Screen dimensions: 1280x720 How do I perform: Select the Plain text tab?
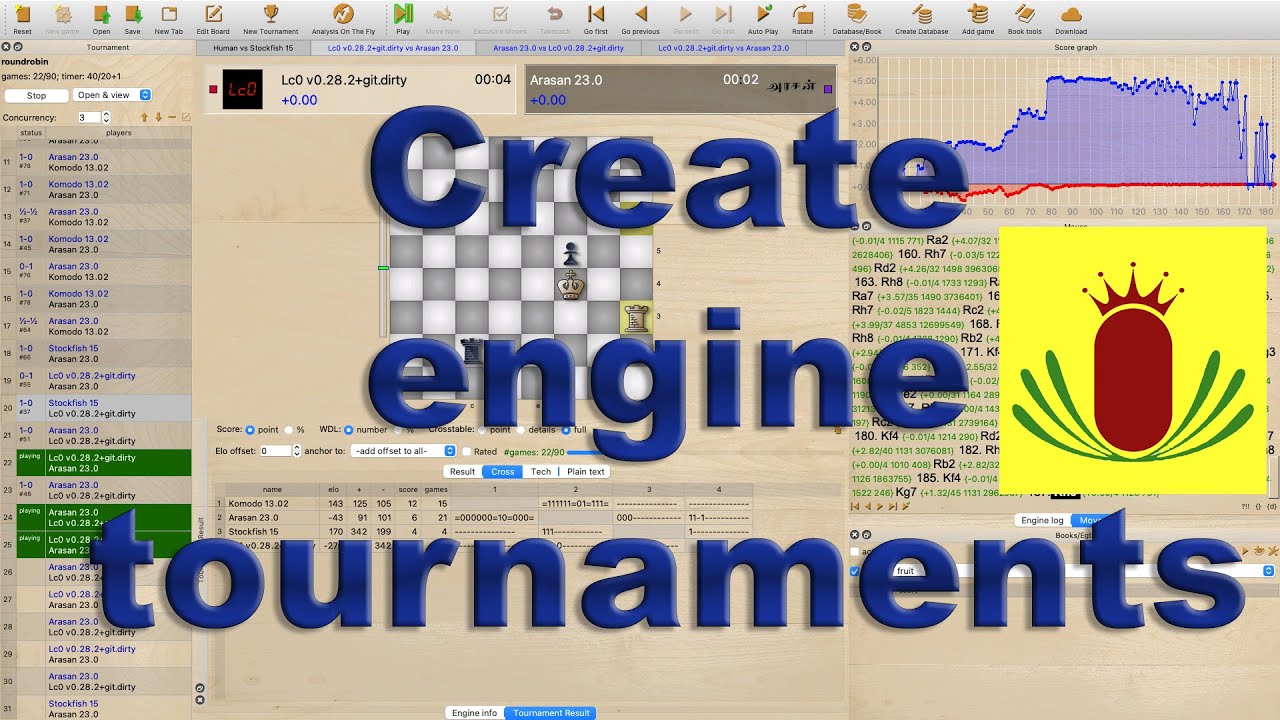click(586, 471)
